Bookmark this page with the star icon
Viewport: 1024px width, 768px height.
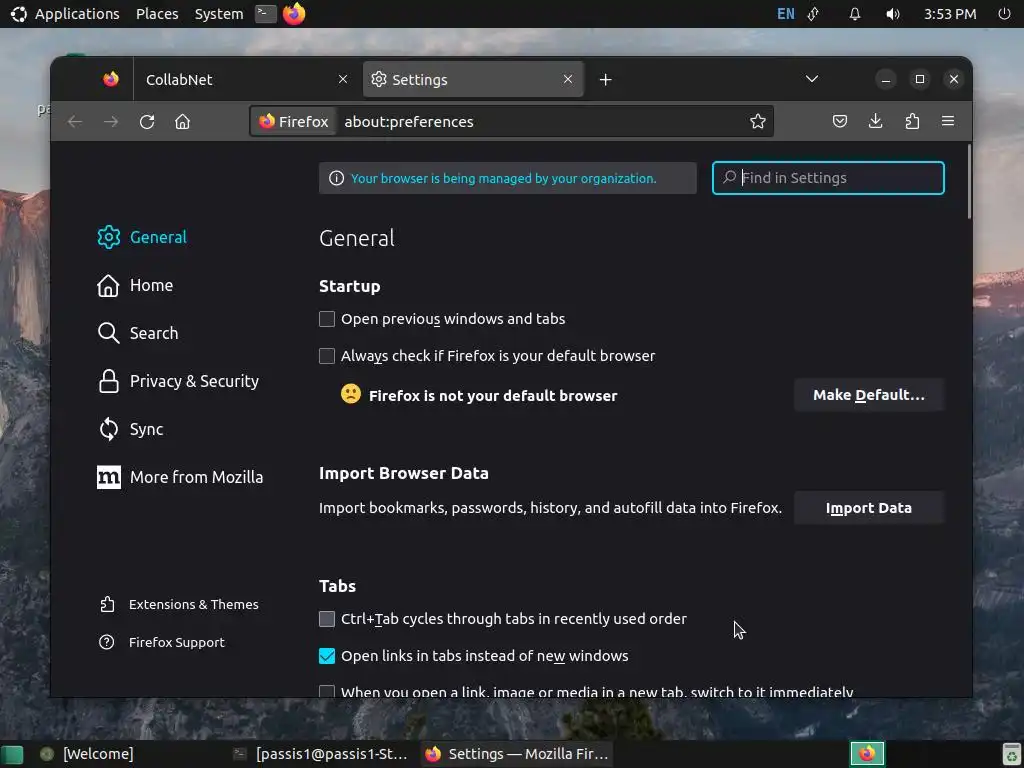click(x=758, y=121)
